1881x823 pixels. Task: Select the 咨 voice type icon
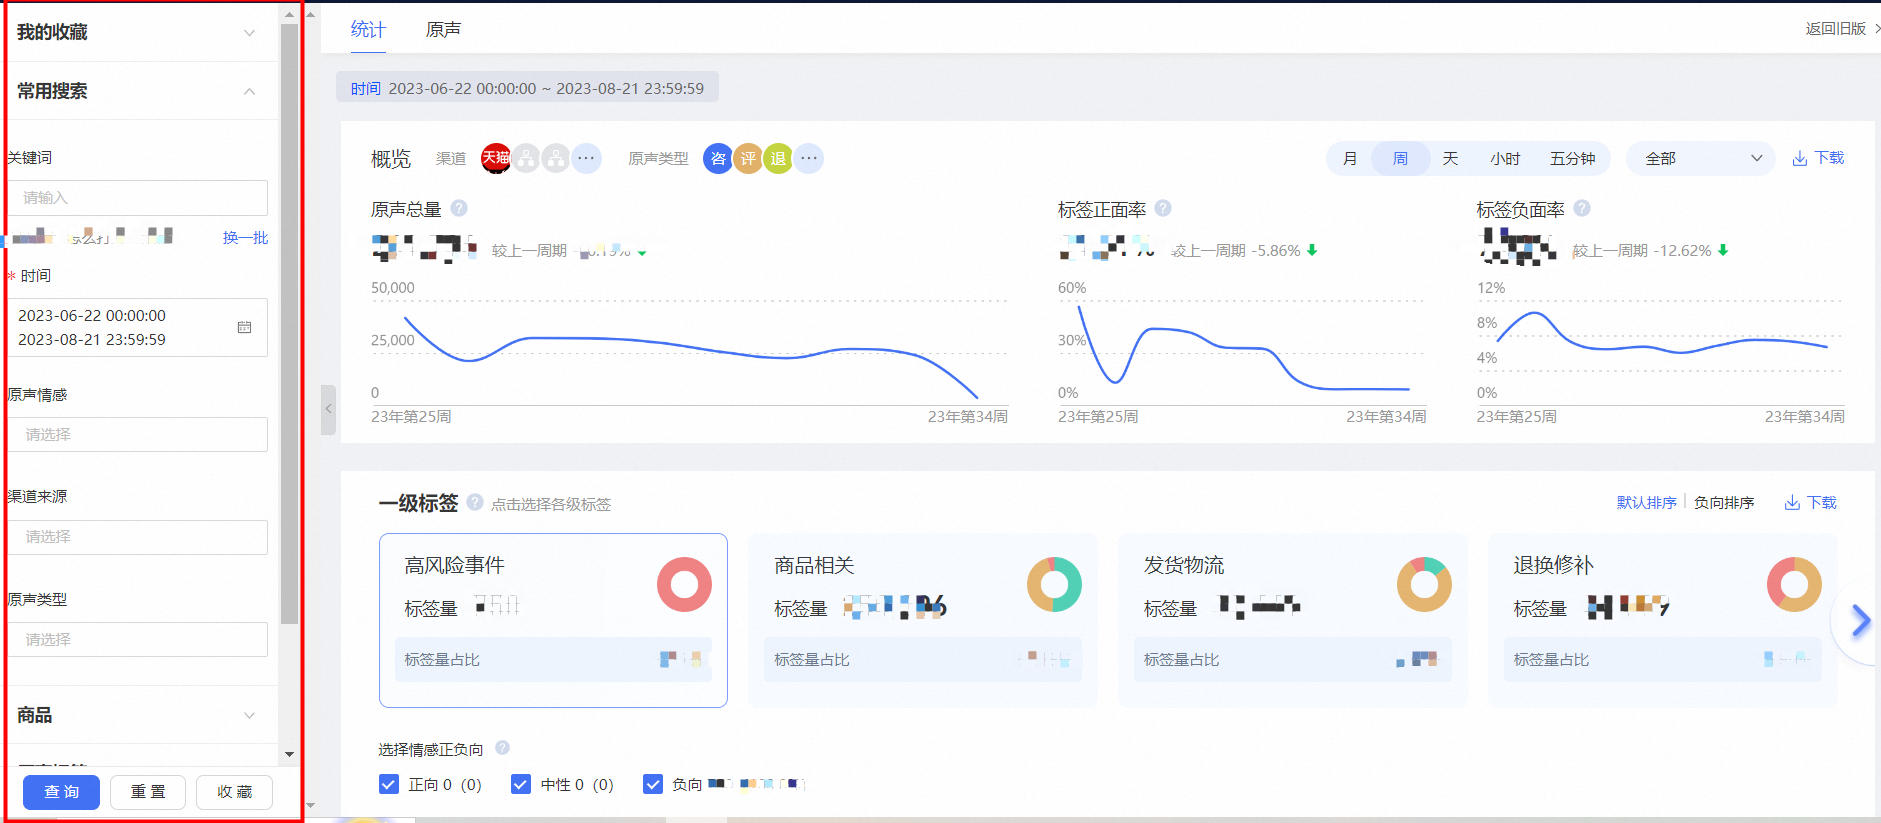click(x=718, y=158)
